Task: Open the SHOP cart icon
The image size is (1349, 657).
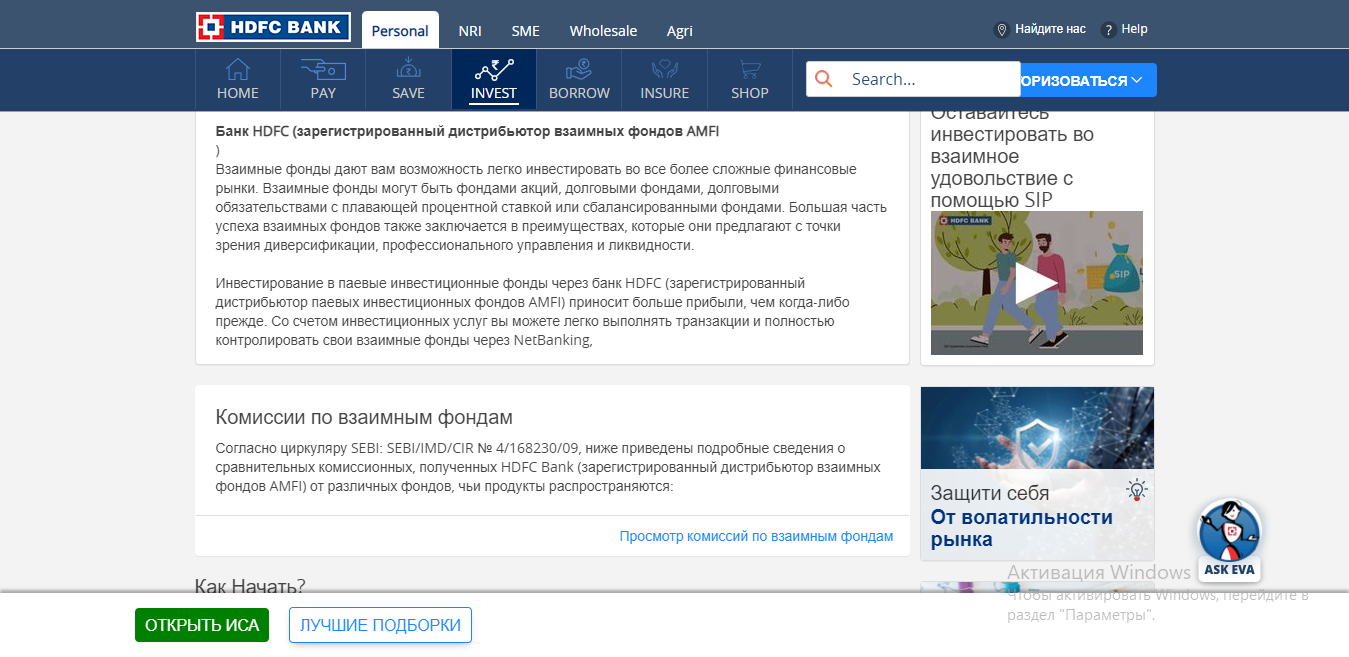Action: (750, 70)
